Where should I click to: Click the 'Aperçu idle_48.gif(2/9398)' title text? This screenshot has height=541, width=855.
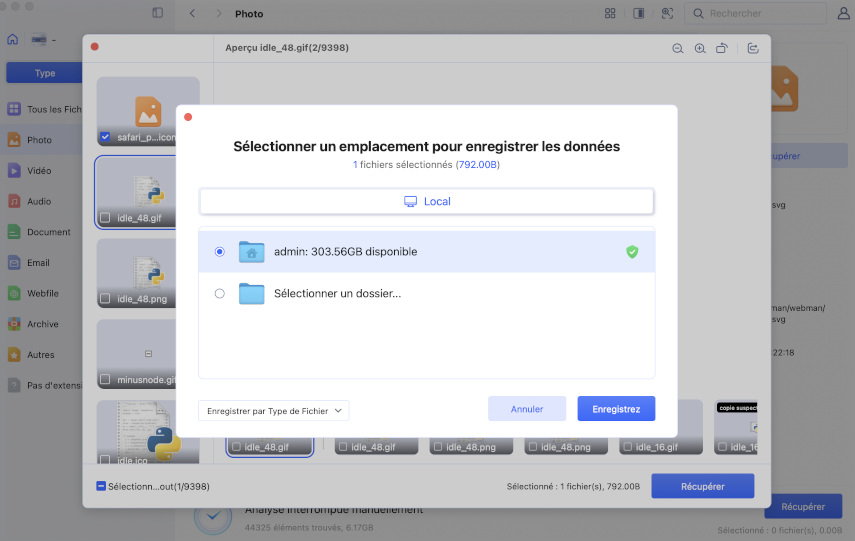[x=287, y=47]
